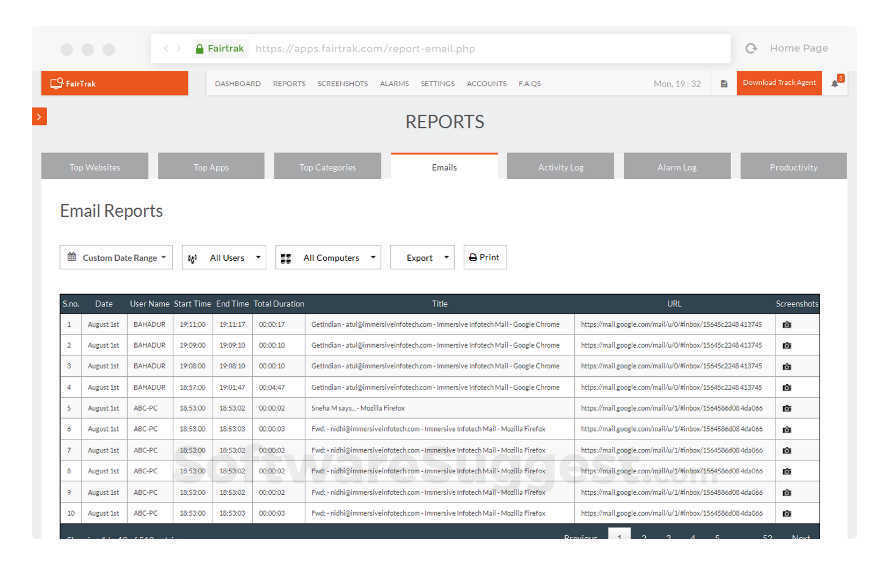The width and height of the screenshot is (890, 563).
Task: Select the Emails tab
Action: [444, 166]
